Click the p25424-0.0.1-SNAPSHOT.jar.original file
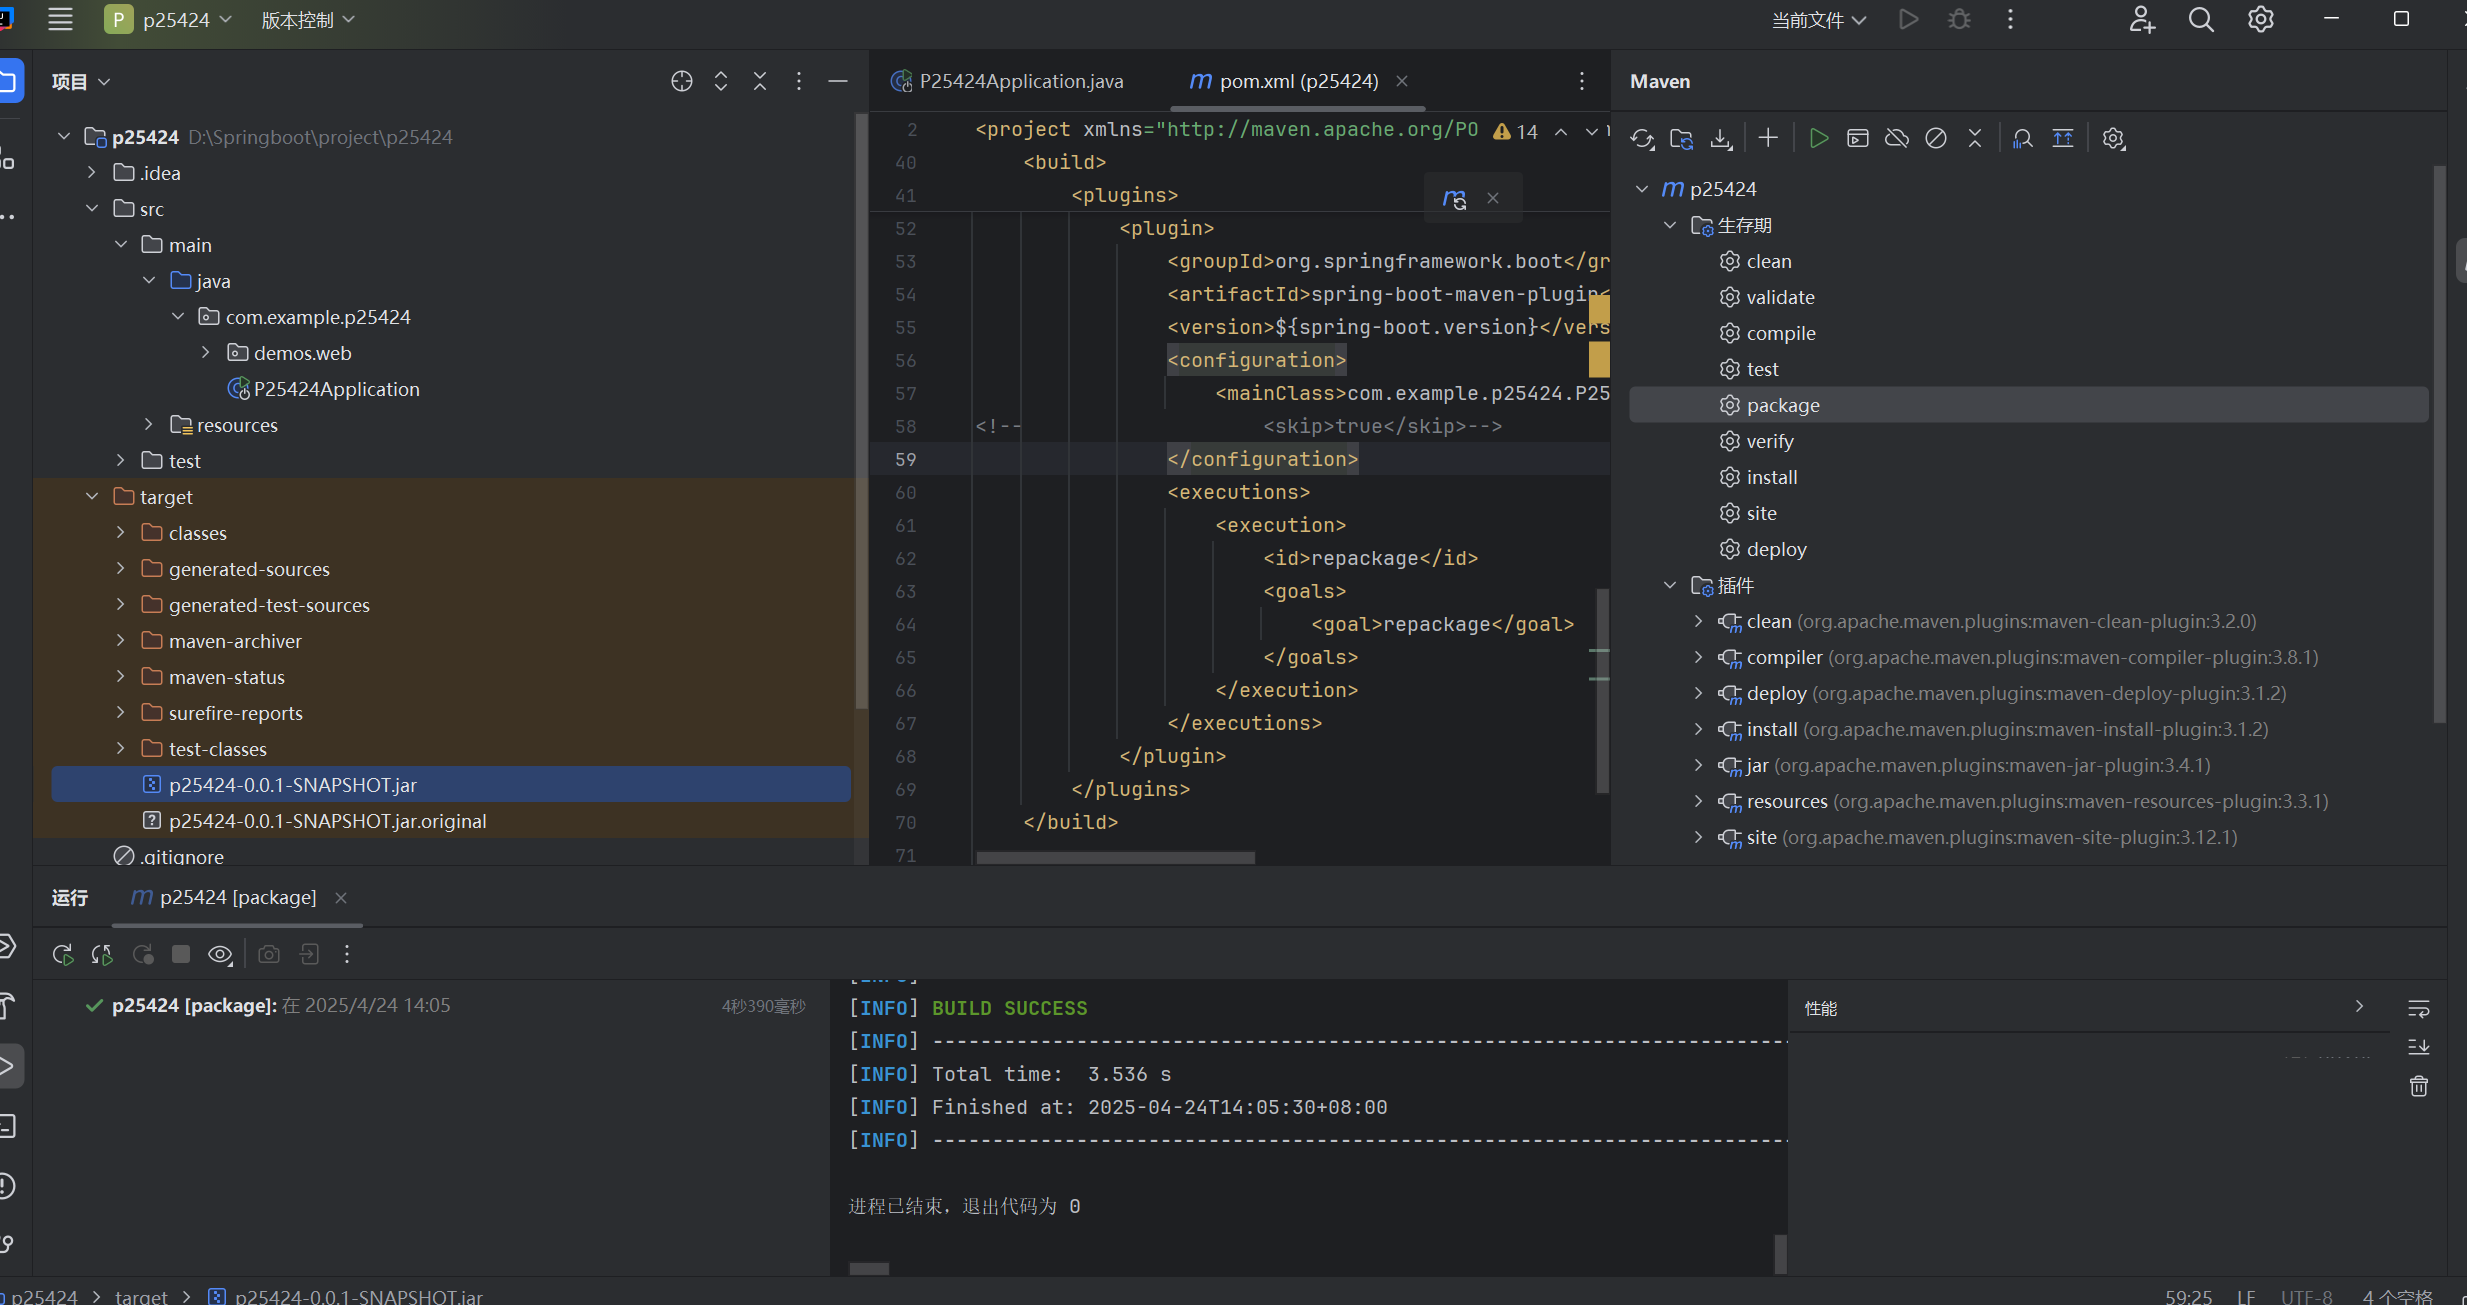 [327, 821]
